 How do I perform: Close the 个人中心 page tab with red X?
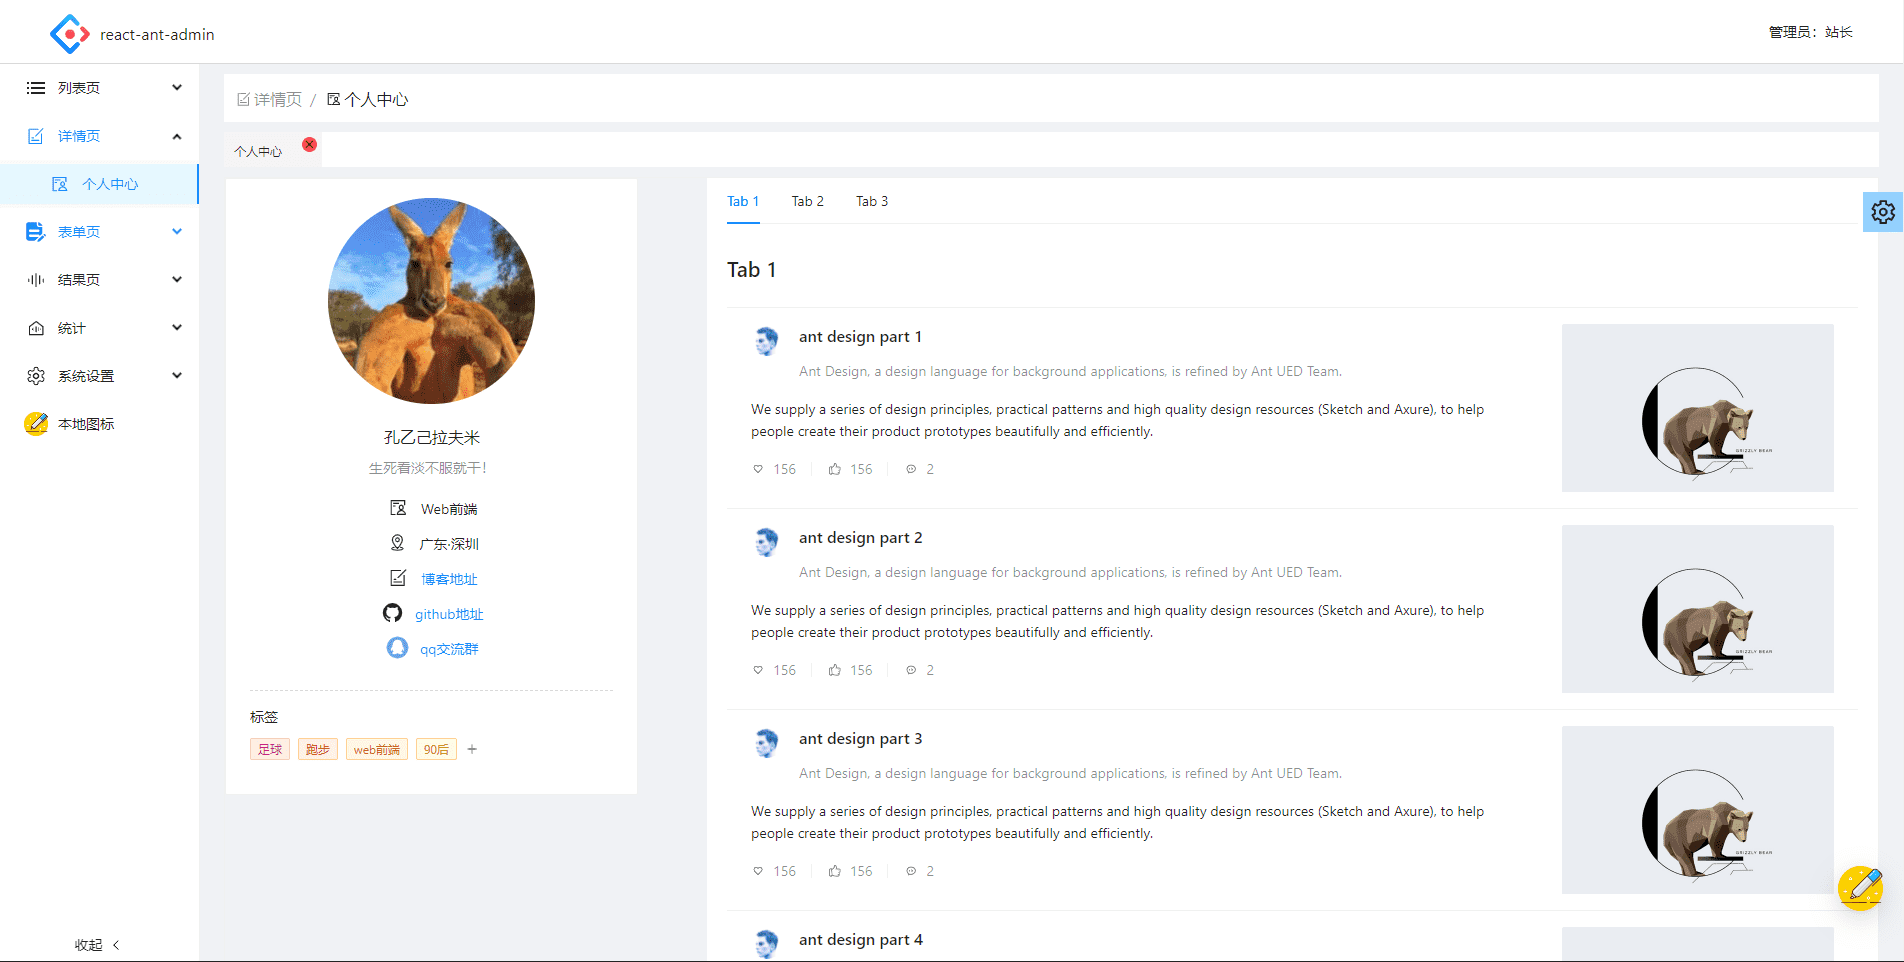(310, 145)
